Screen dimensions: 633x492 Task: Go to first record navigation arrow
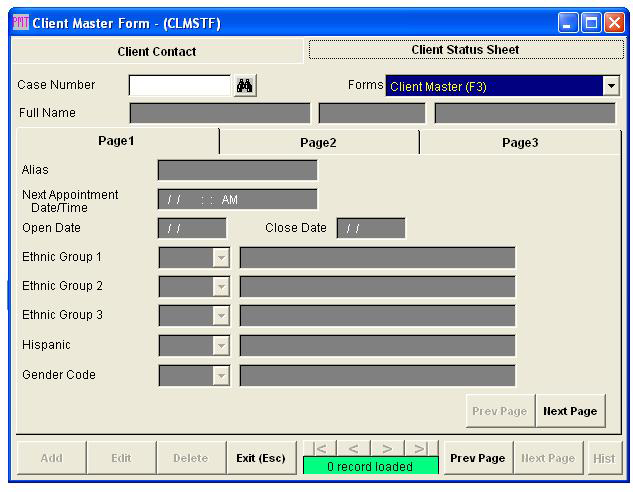[320, 448]
